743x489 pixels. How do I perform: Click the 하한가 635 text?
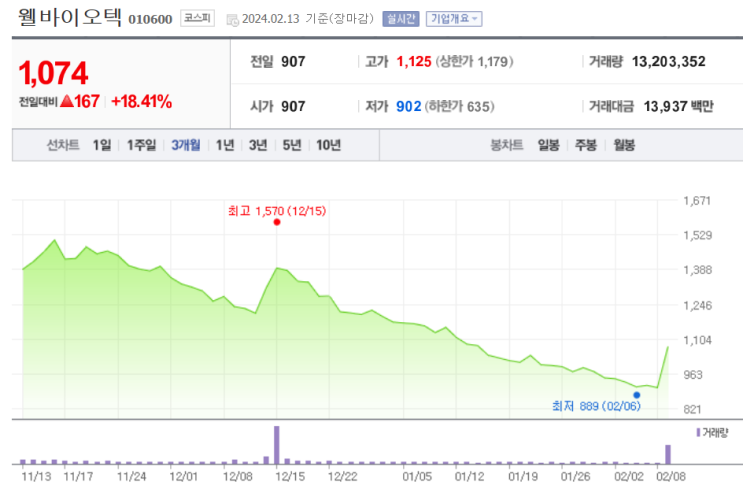[459, 106]
